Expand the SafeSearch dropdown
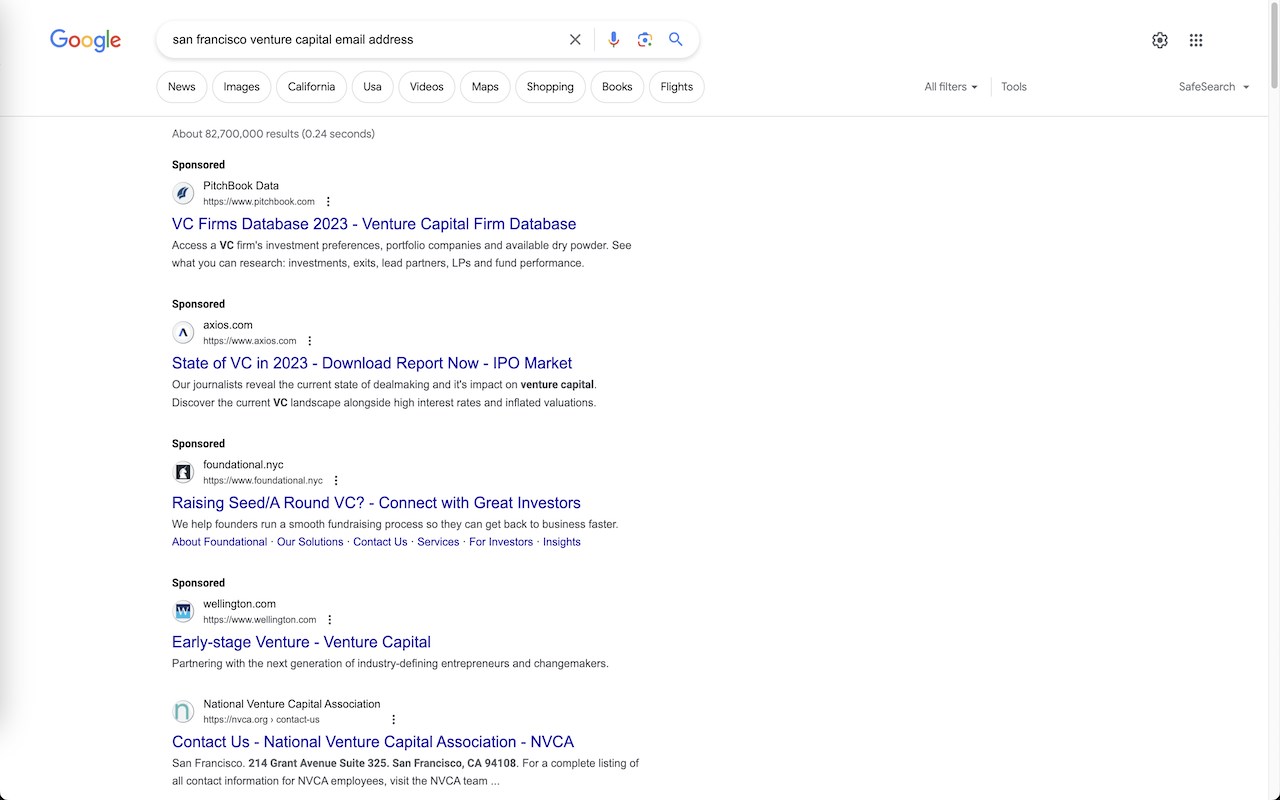Screen dimensions: 1280x800 [x=1214, y=87]
